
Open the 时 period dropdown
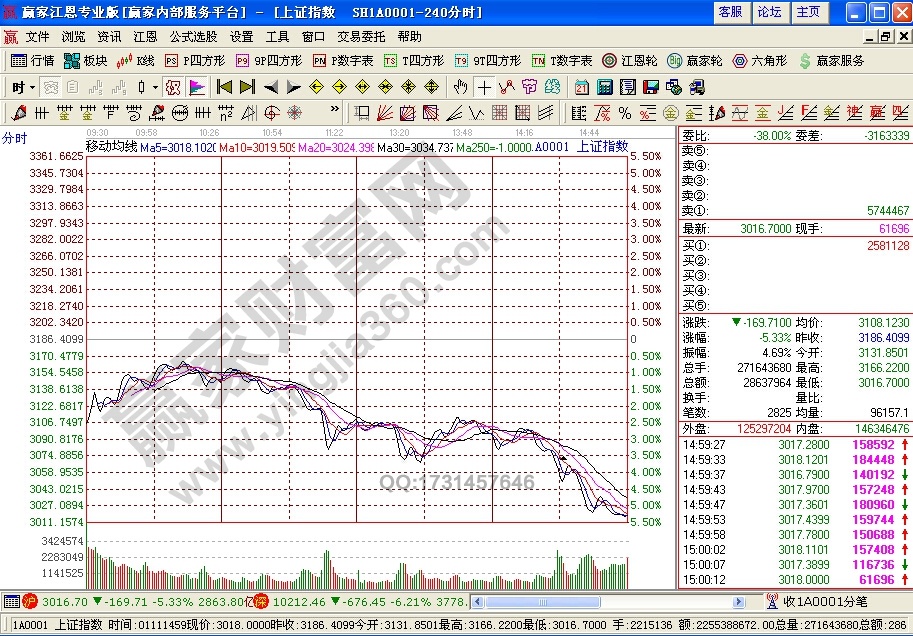(22, 87)
